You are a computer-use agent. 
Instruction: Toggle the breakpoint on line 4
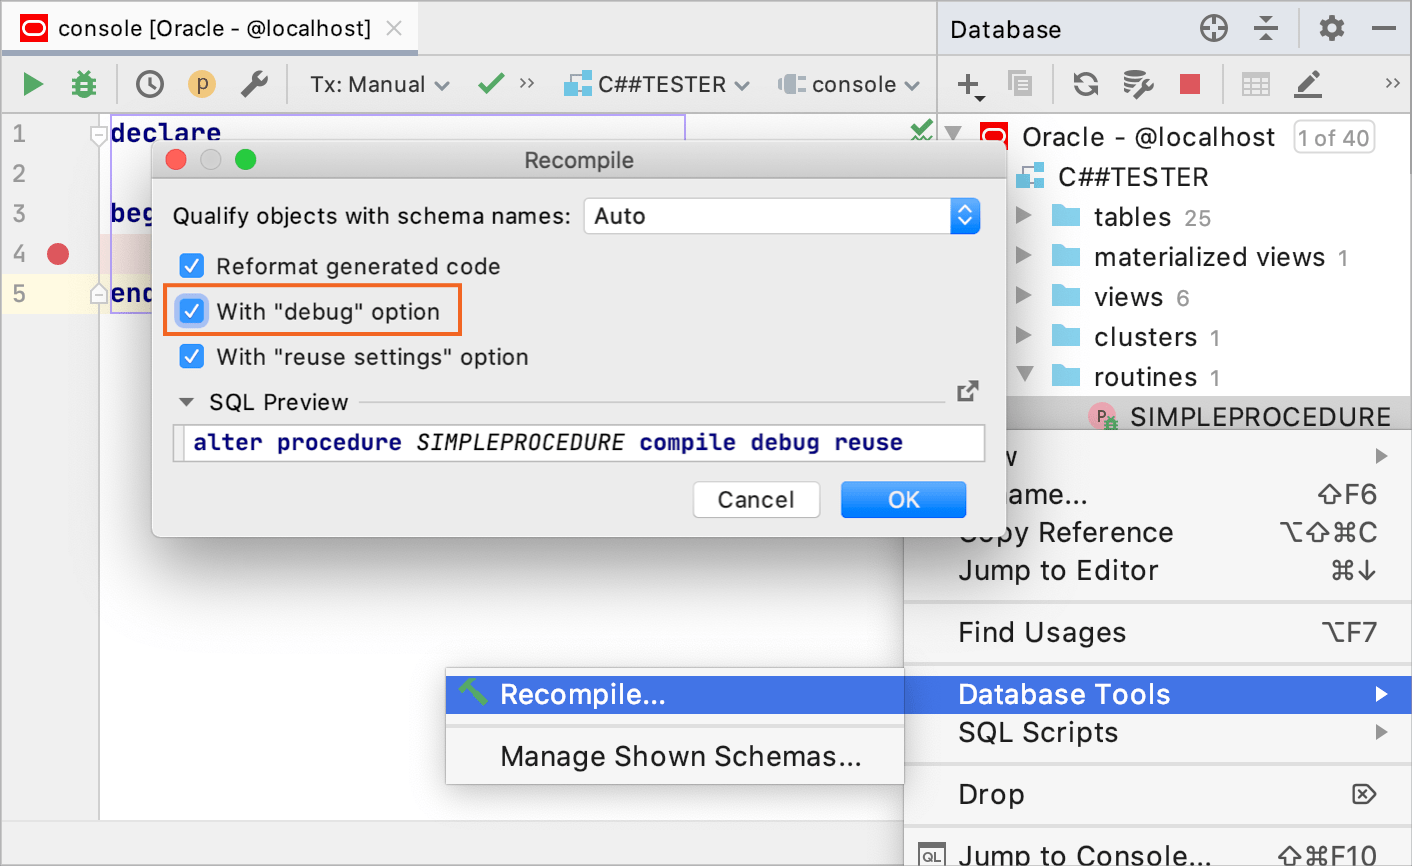pyautogui.click(x=57, y=254)
